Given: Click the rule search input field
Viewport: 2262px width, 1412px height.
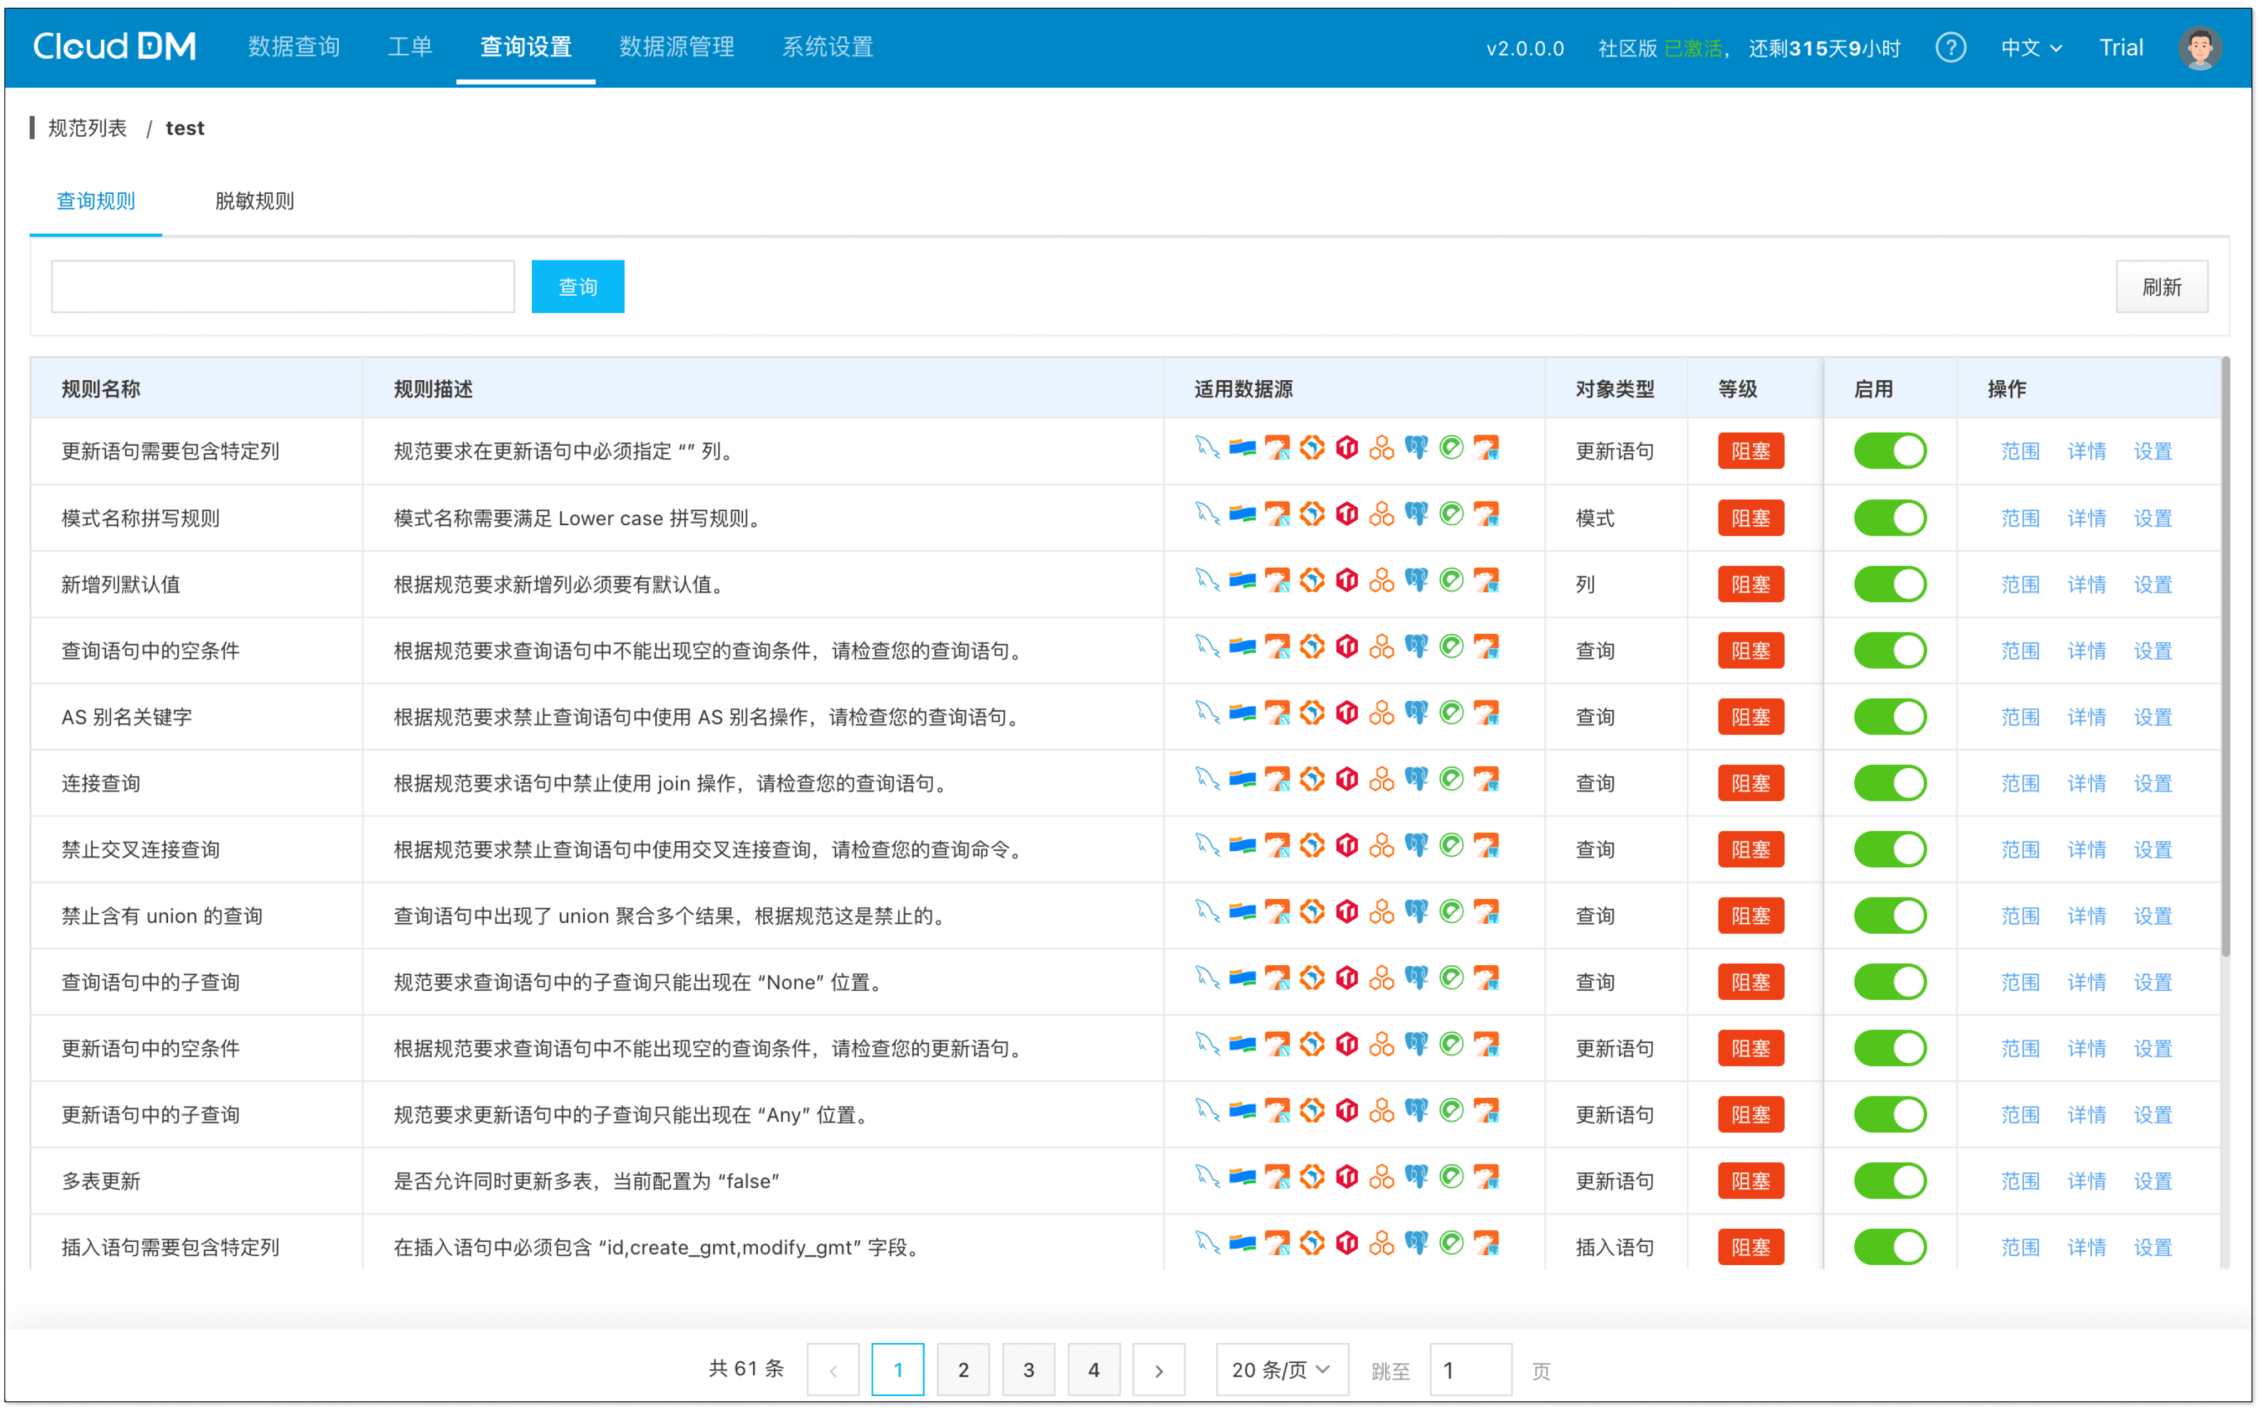Looking at the screenshot, I should click(283, 287).
